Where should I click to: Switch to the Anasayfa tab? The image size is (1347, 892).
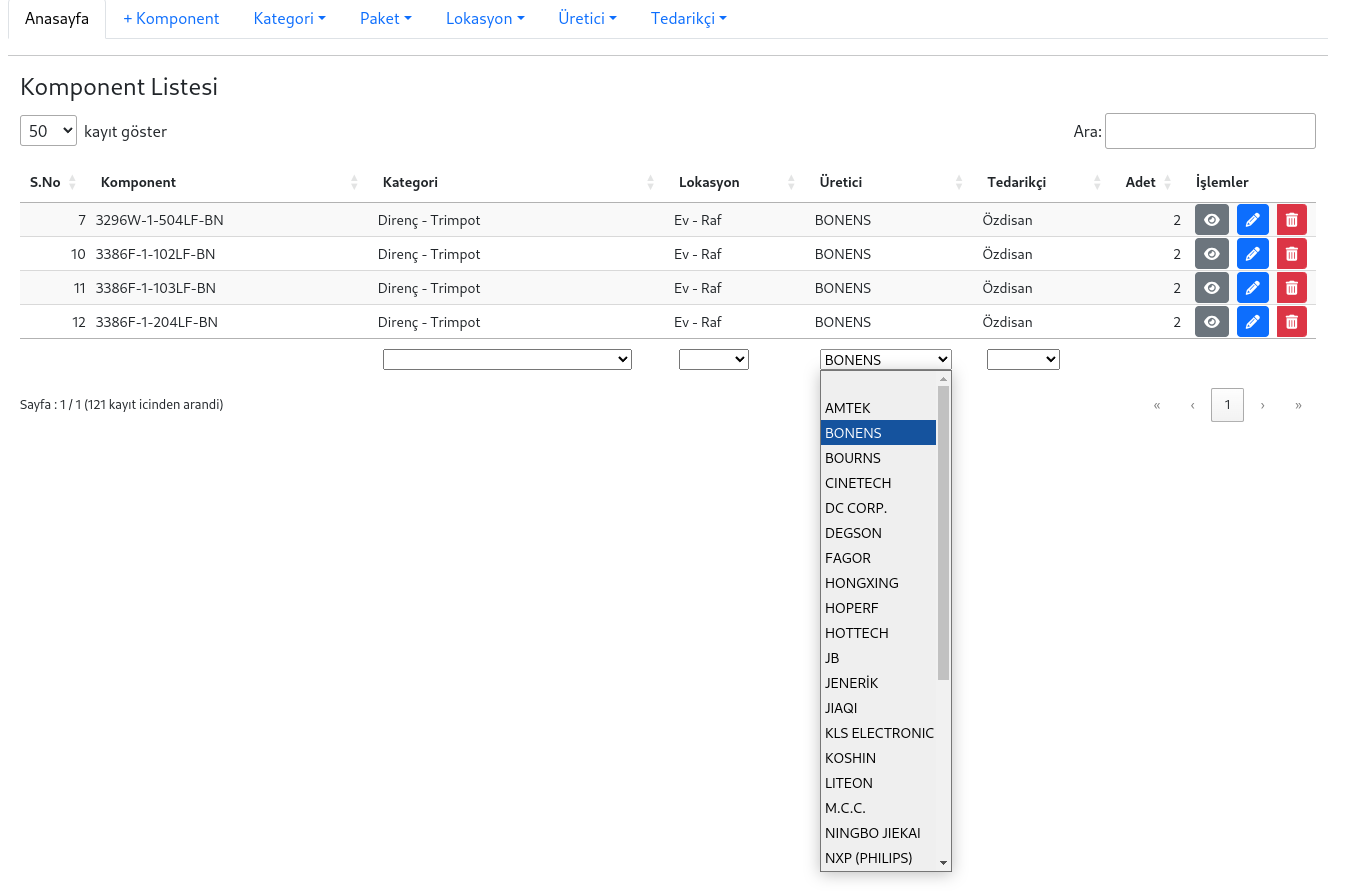click(57, 19)
